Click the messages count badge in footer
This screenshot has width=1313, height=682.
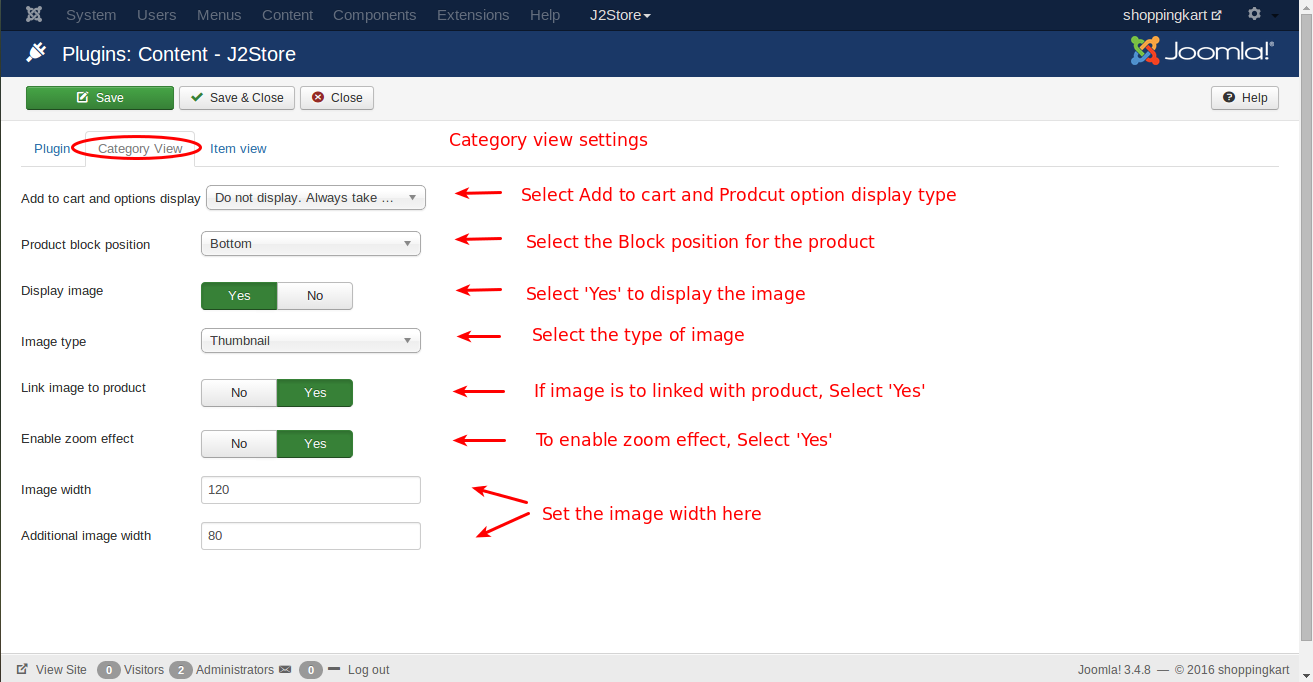311,670
